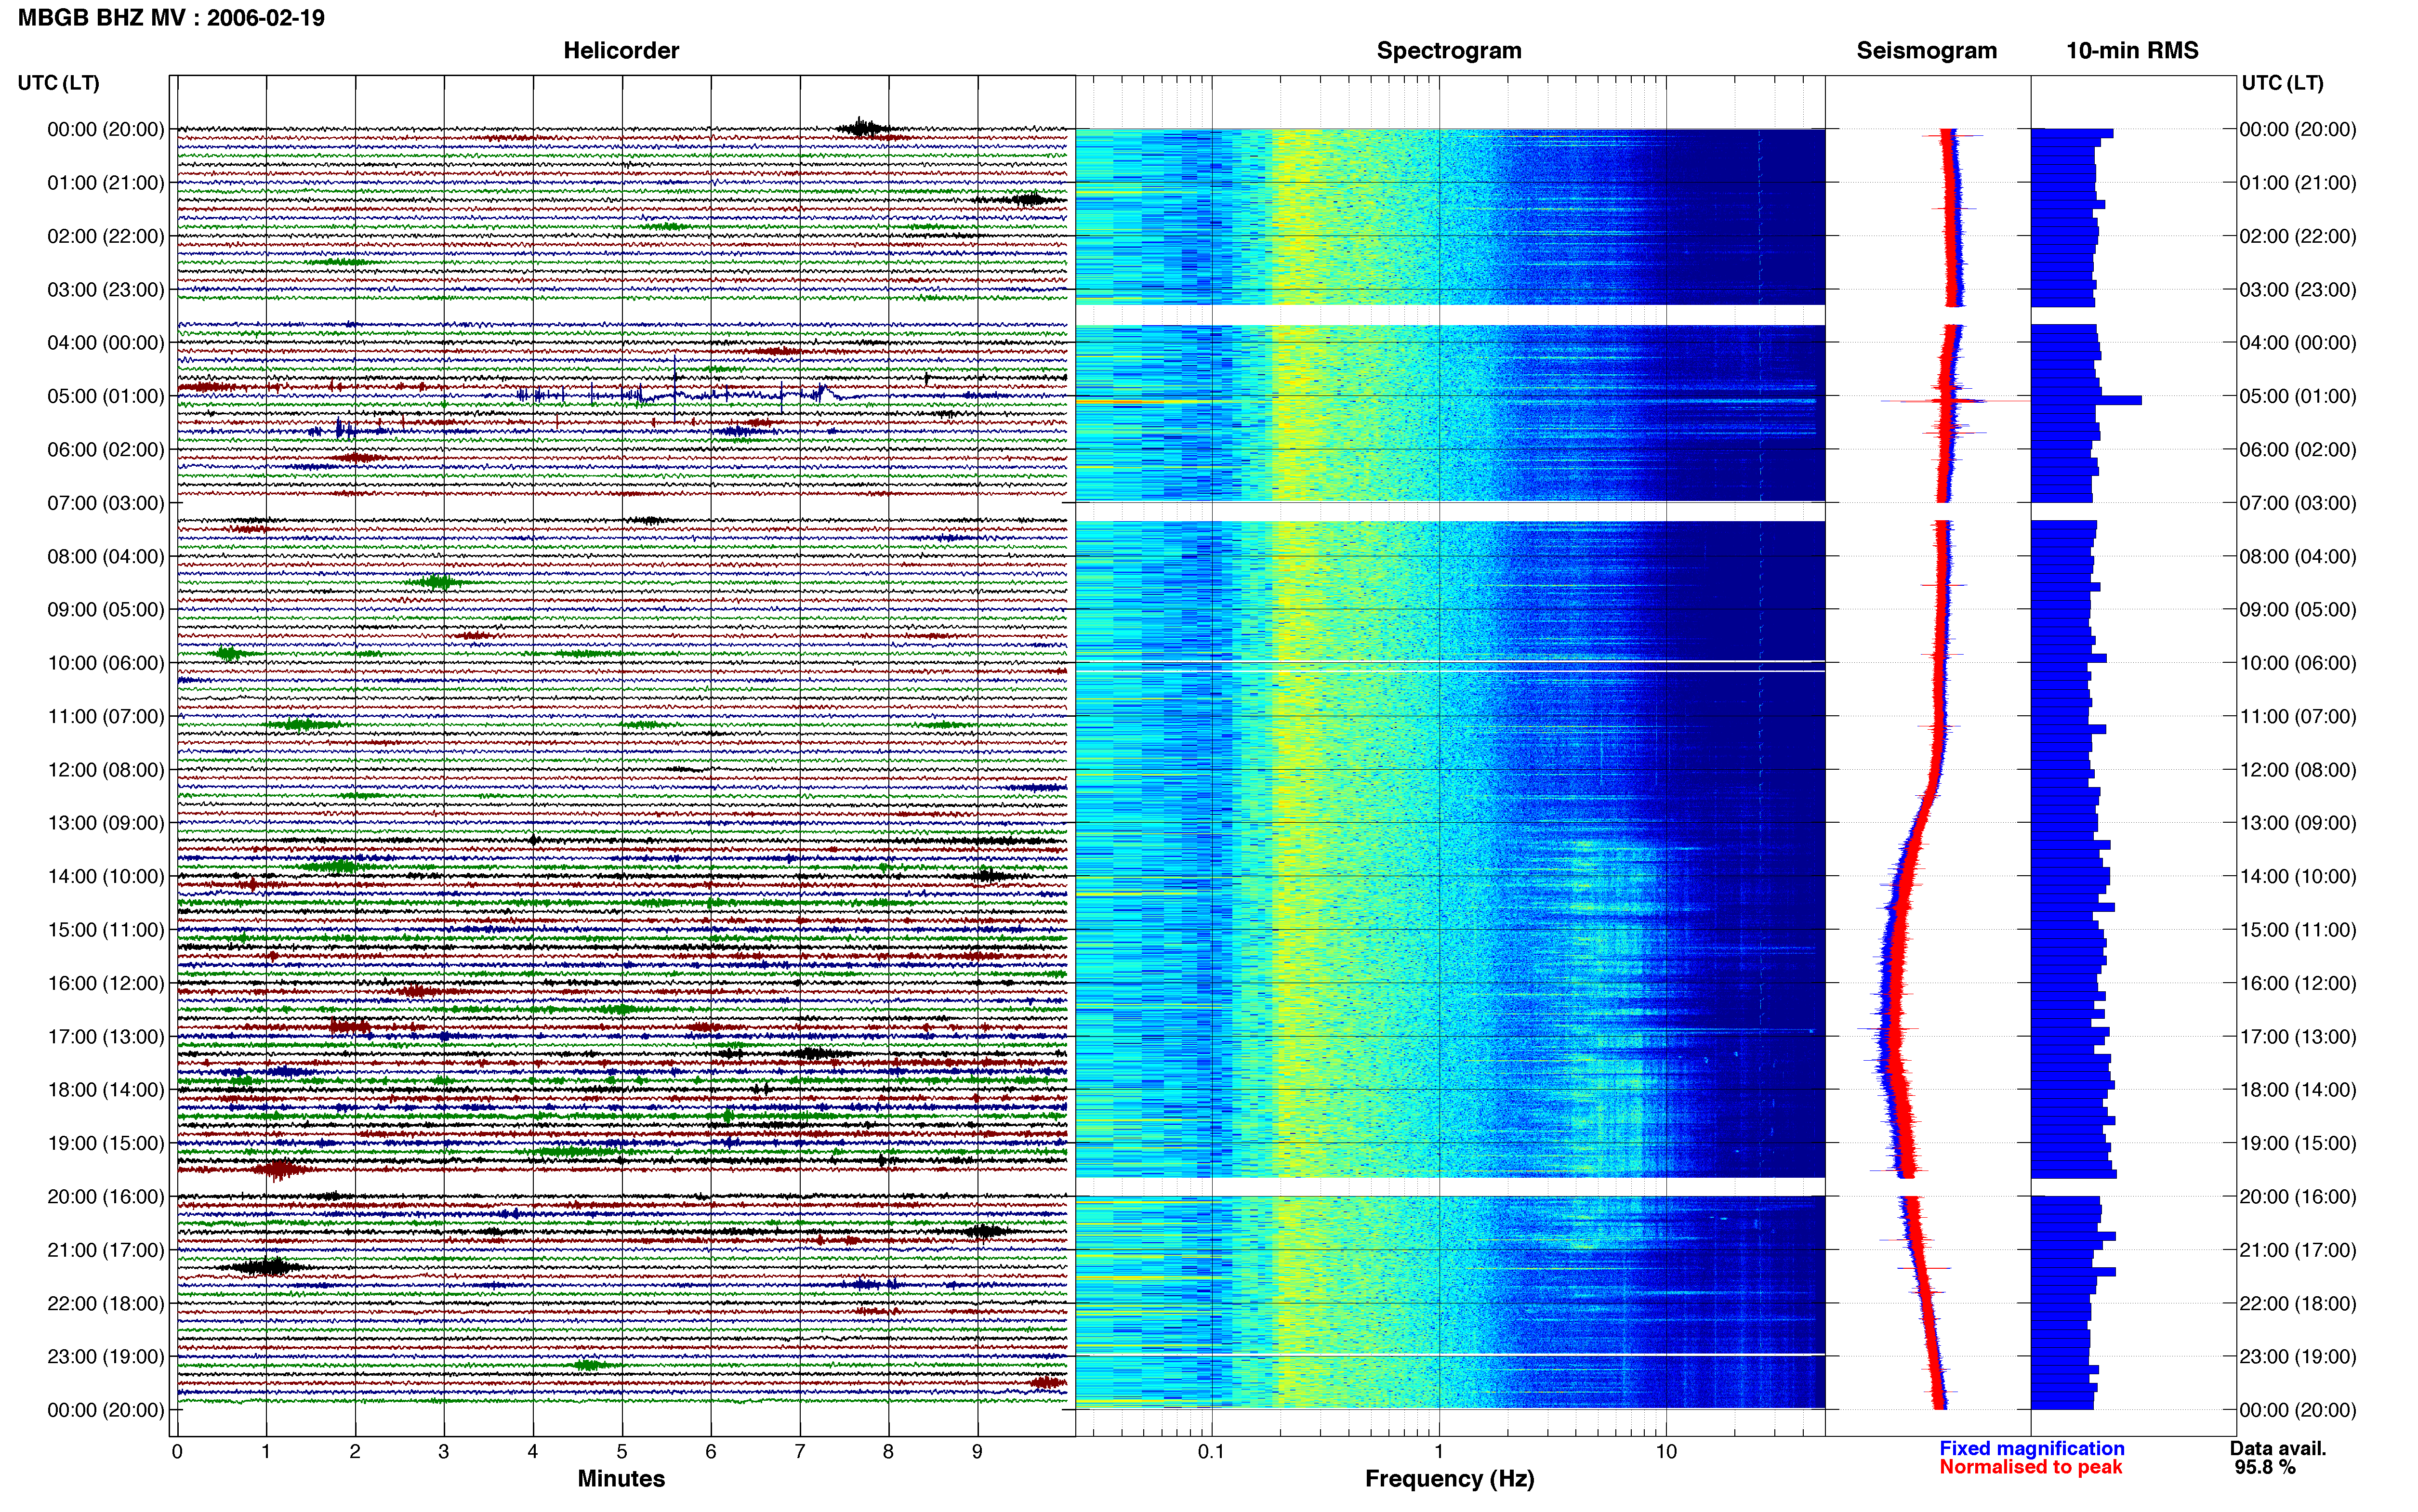The height and width of the screenshot is (1512, 2418).
Task: Click '21:00 (17:00)' on the helicorder time axis
Action: 106,1250
